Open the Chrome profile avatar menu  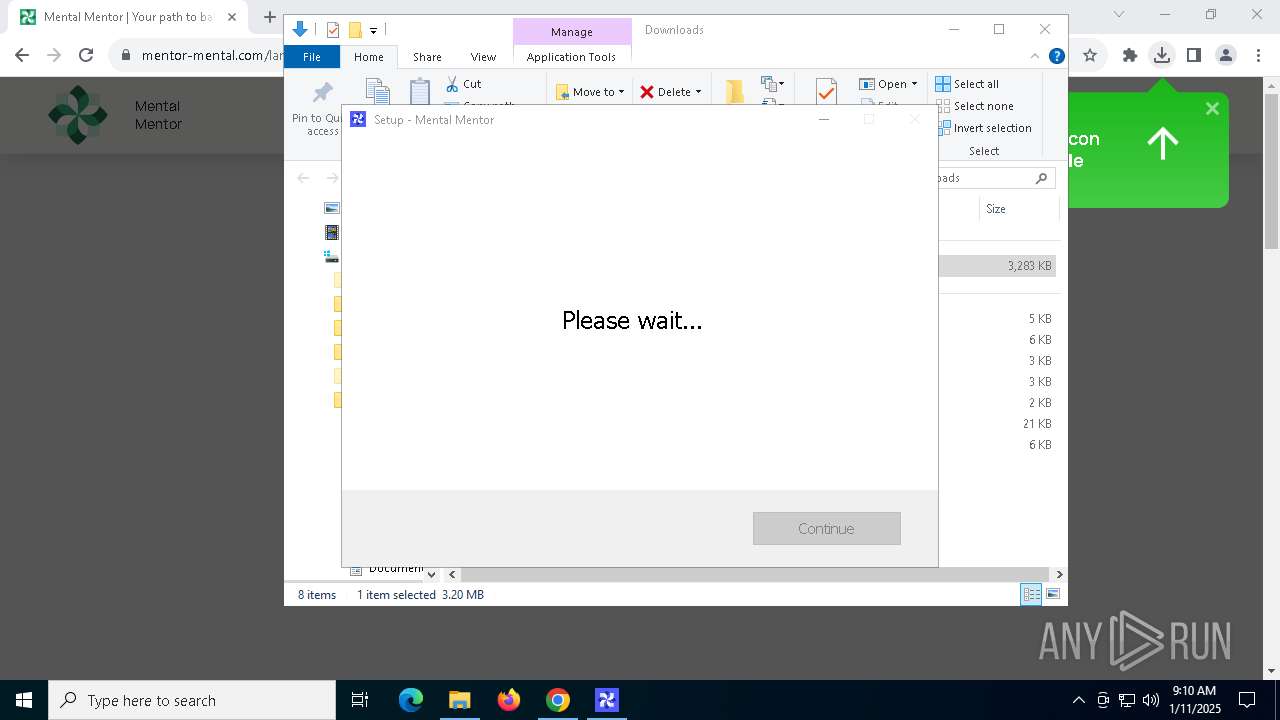1226,55
